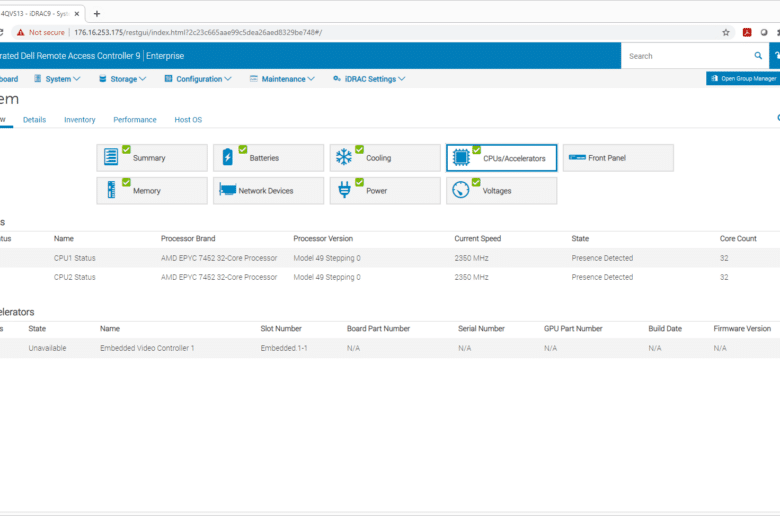
Task: Click CPU2 Presence Detected state cell
Action: [602, 277]
